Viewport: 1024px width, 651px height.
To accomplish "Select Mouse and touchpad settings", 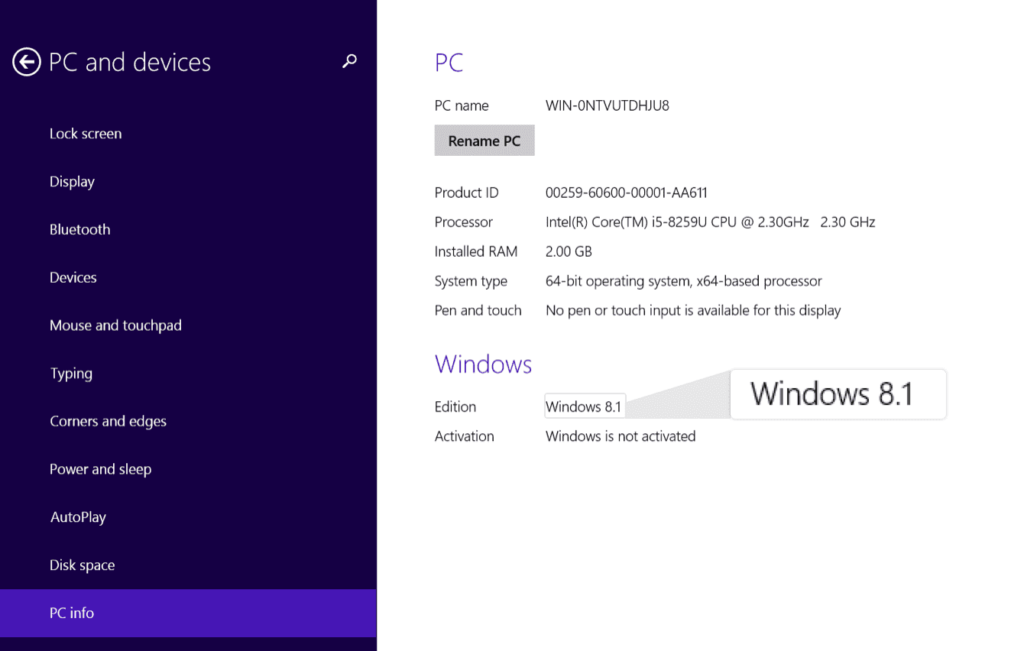I will pyautogui.click(x=115, y=325).
